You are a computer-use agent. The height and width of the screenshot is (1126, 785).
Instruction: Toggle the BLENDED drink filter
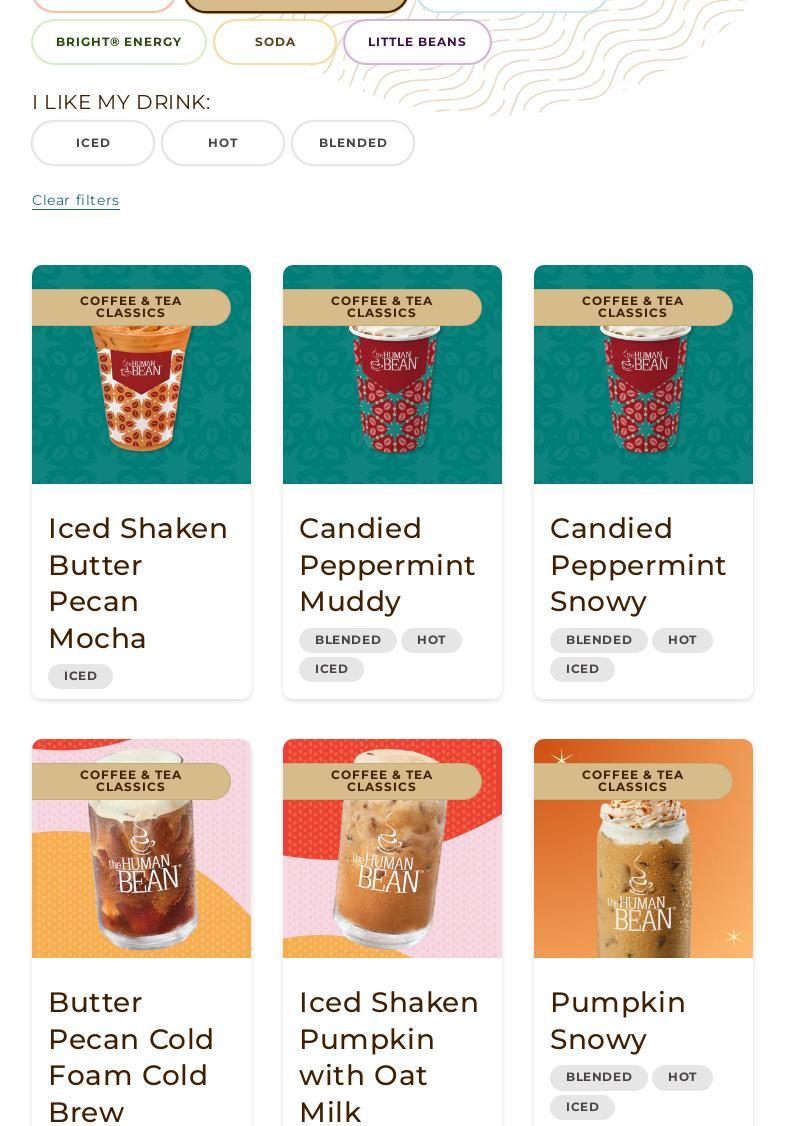(353, 143)
